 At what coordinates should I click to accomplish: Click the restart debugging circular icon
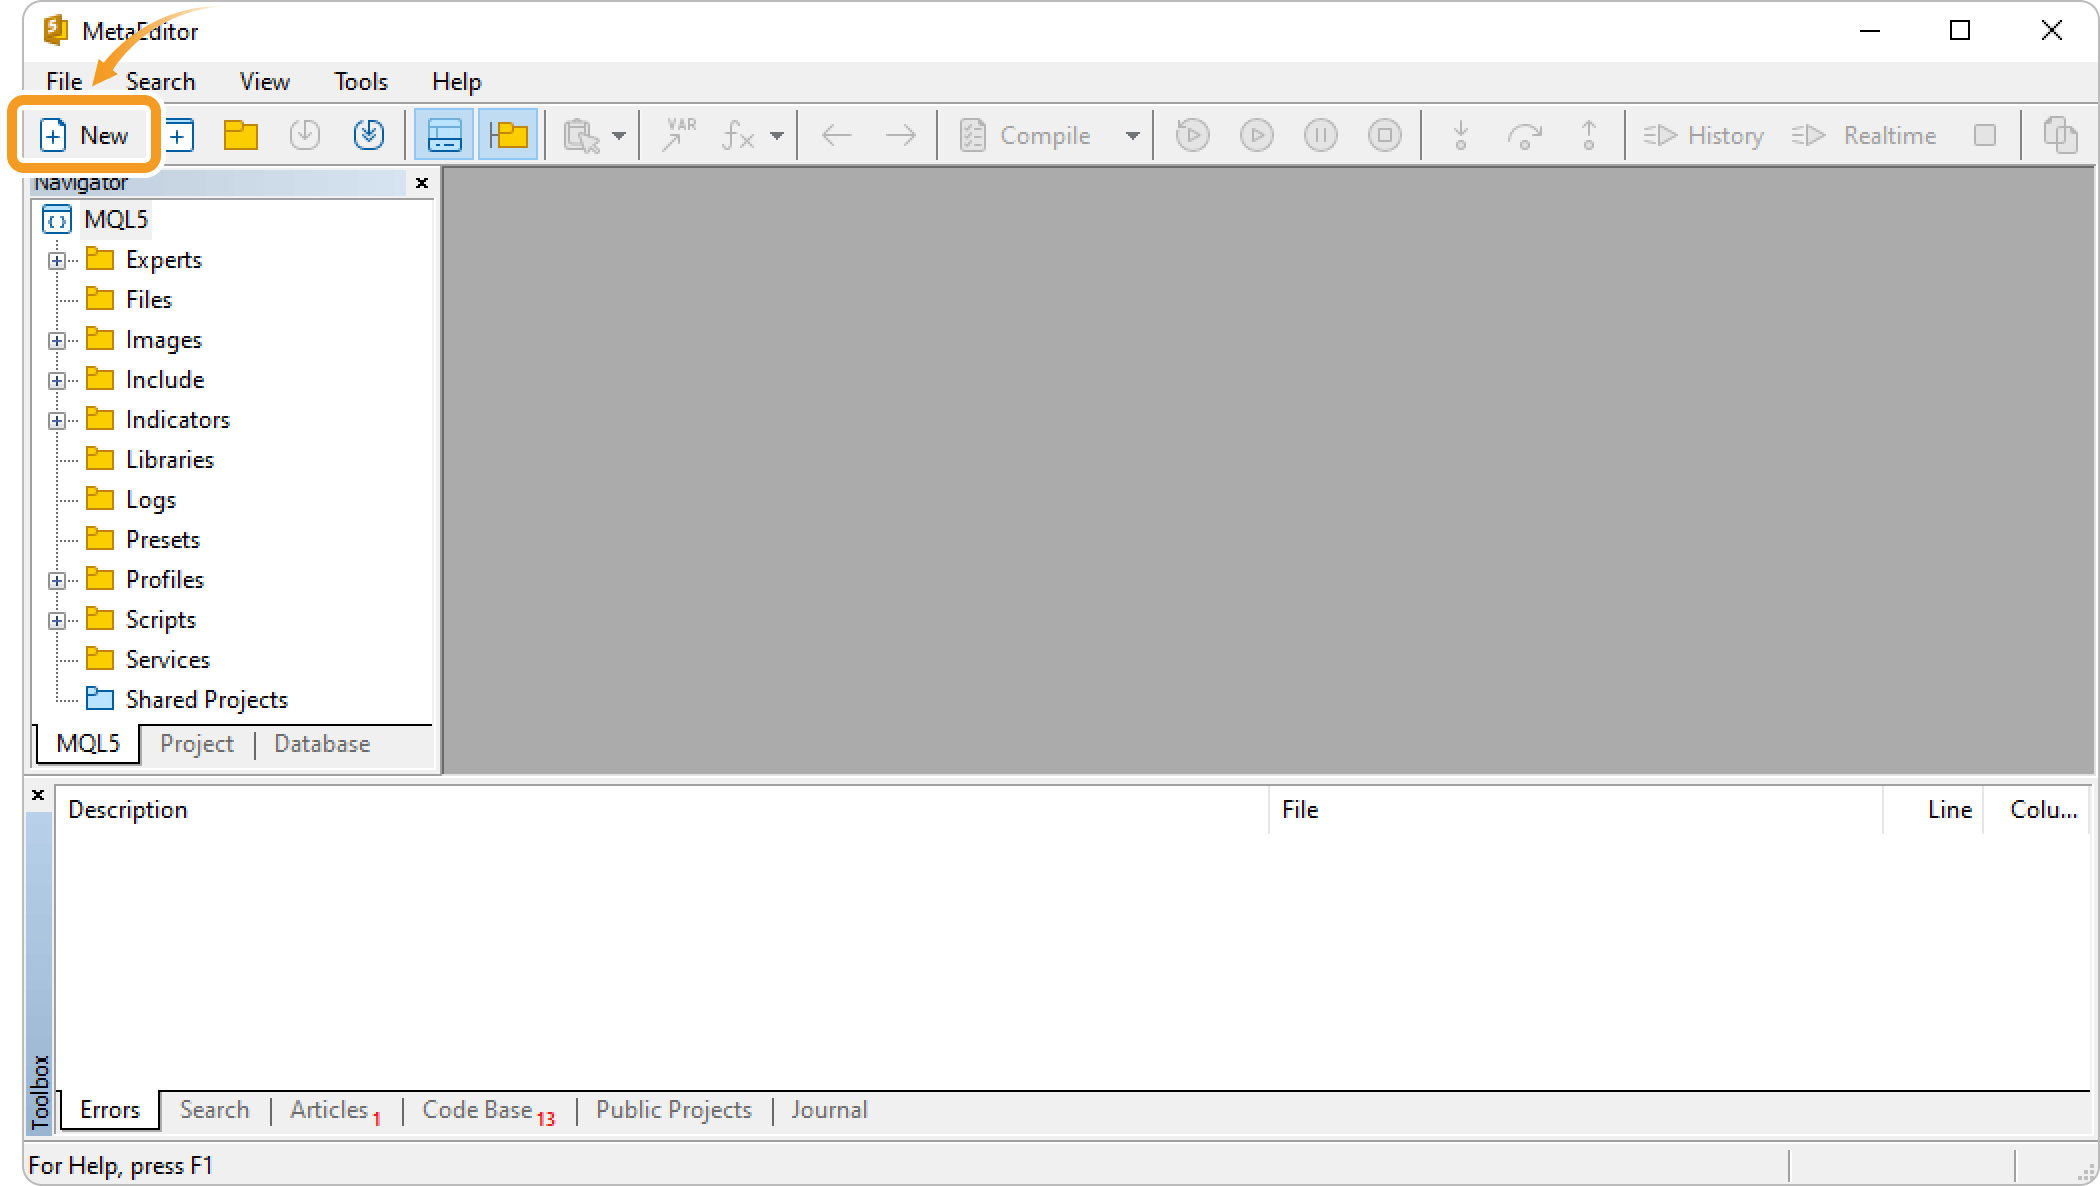click(x=1193, y=135)
